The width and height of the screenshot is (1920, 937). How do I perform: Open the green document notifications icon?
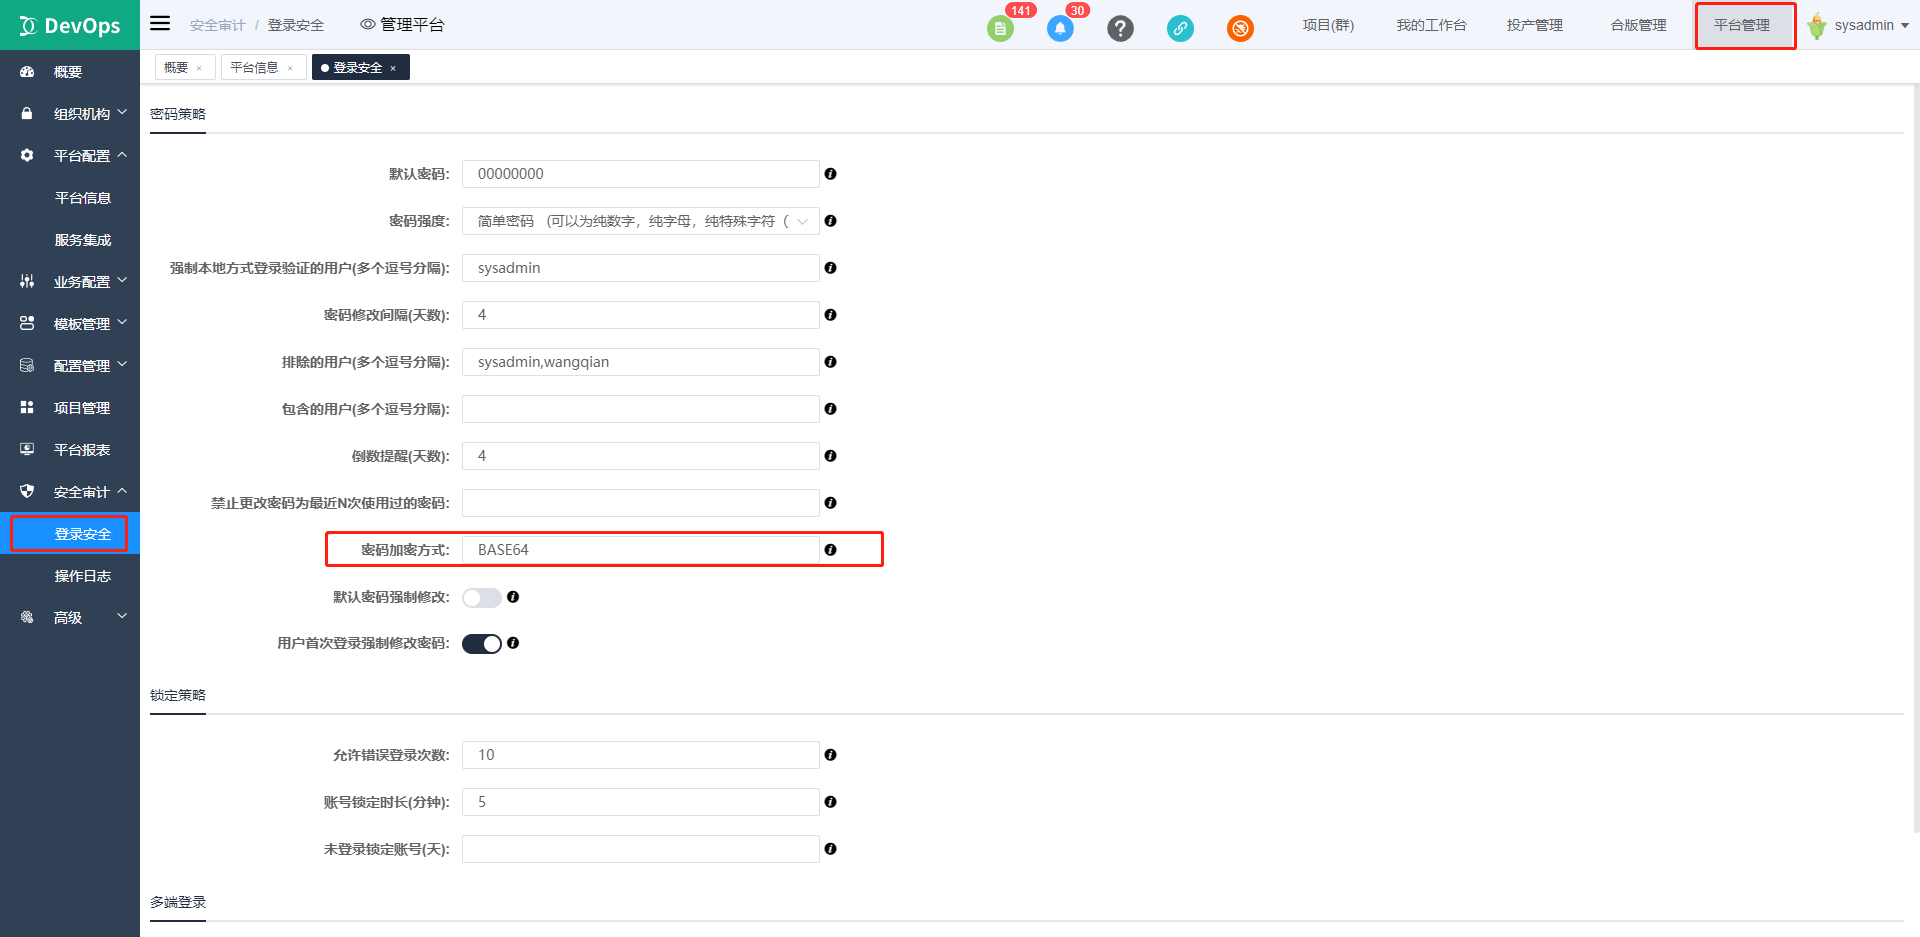click(1000, 29)
